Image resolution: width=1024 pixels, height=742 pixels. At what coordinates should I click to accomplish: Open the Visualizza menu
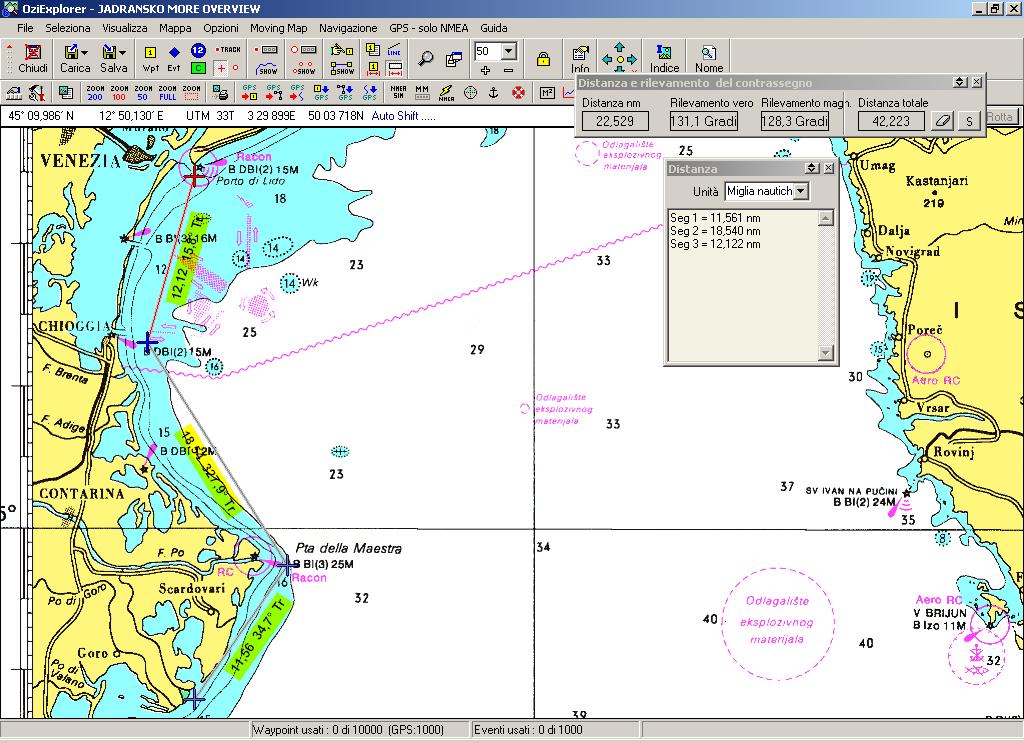[x=125, y=28]
